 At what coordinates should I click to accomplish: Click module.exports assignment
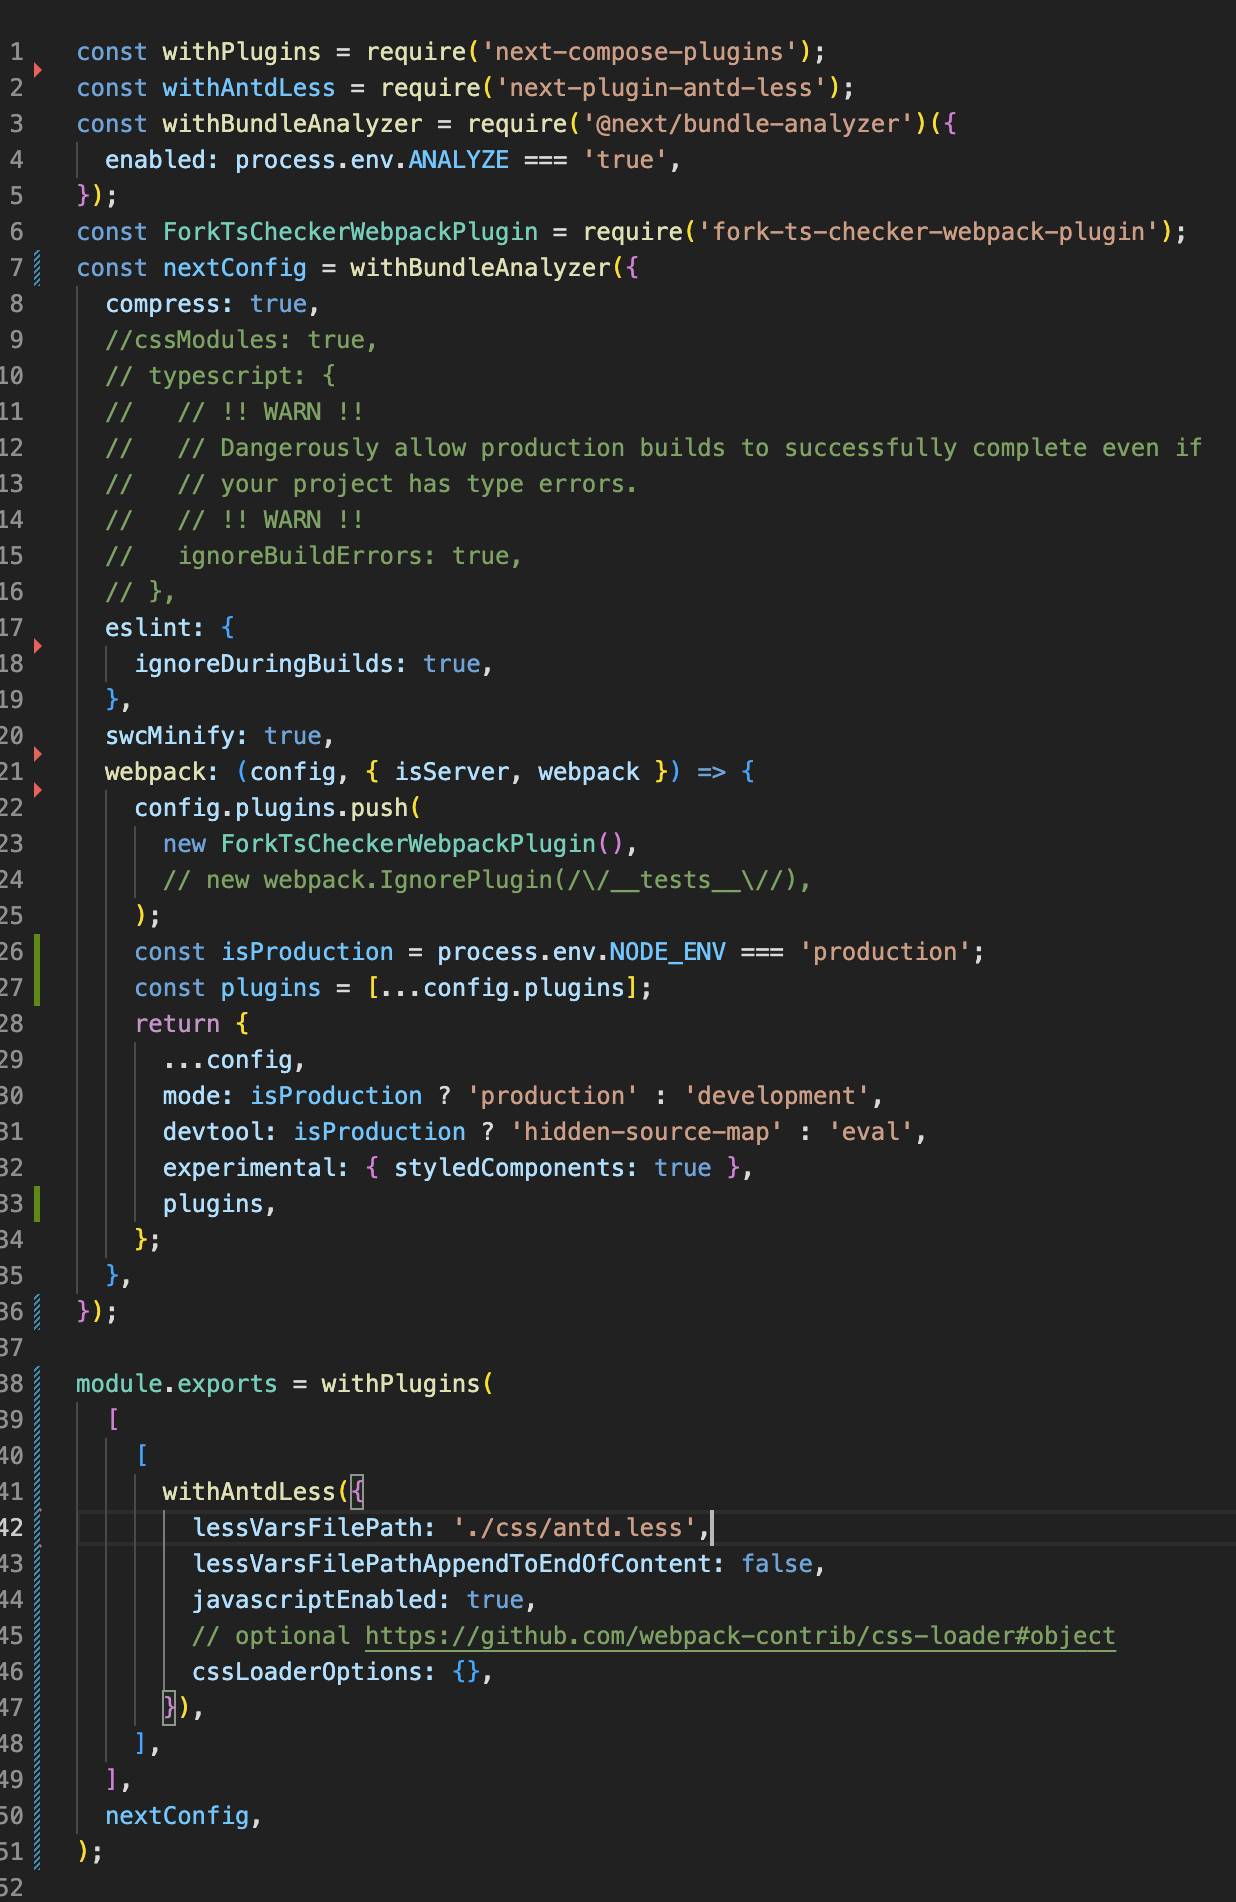[177, 1384]
